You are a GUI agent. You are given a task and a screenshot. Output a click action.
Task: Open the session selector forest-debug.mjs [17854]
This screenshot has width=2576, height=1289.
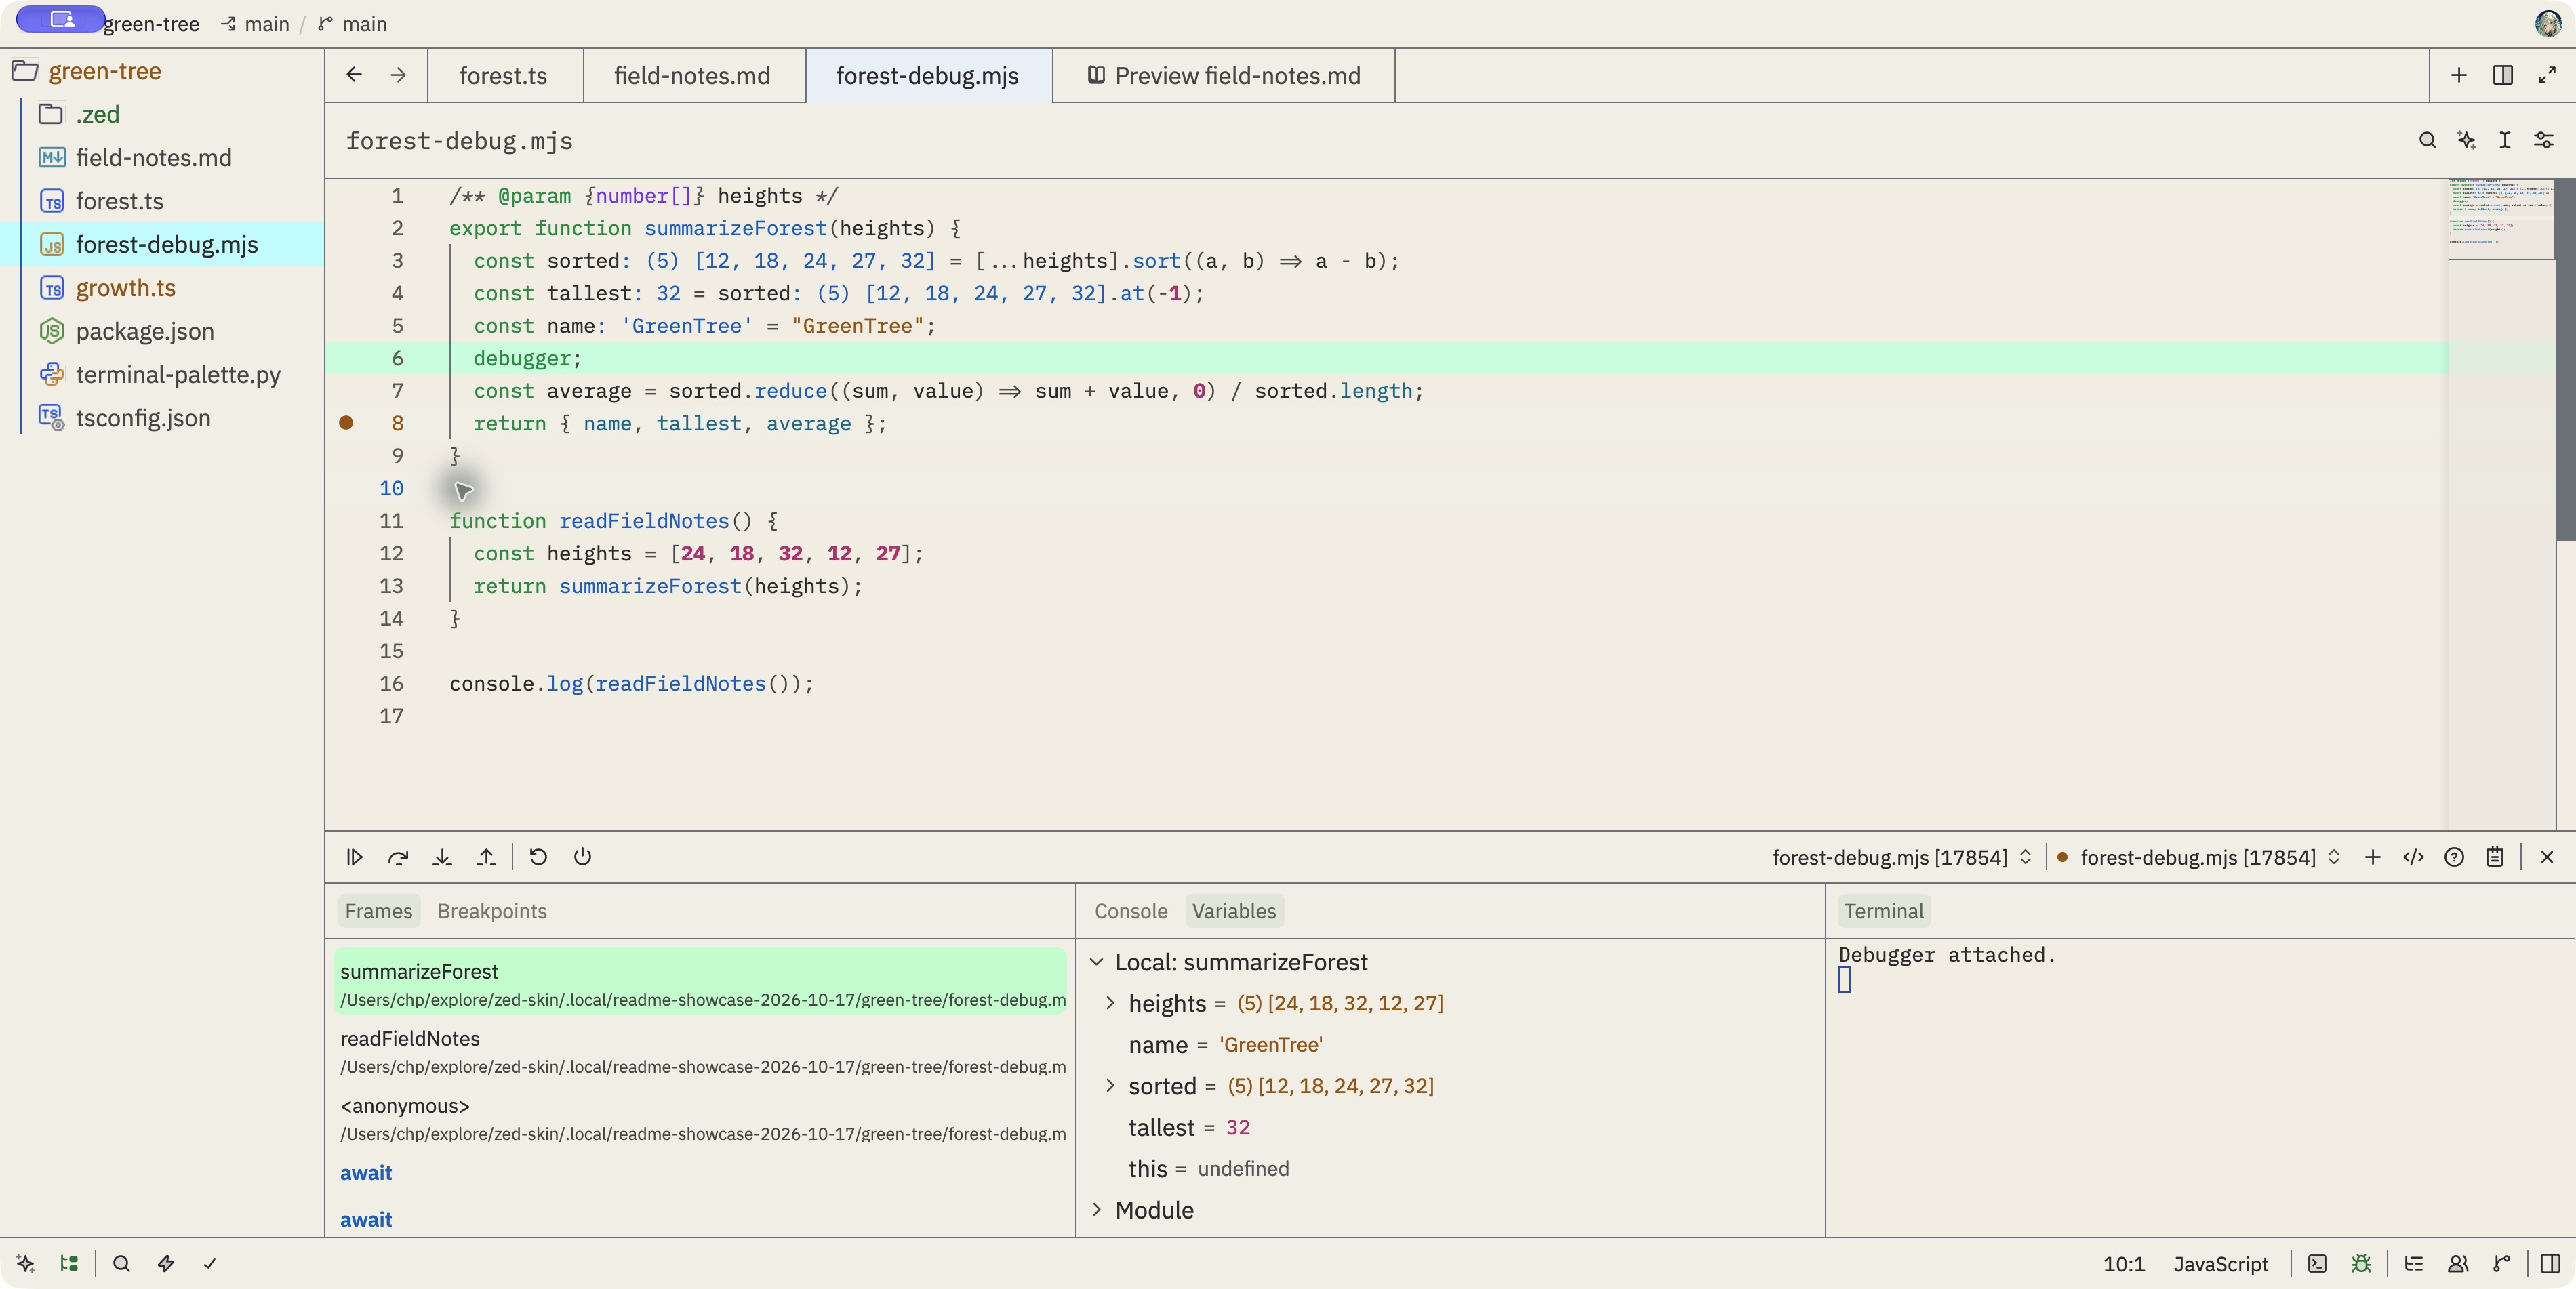[1901, 857]
